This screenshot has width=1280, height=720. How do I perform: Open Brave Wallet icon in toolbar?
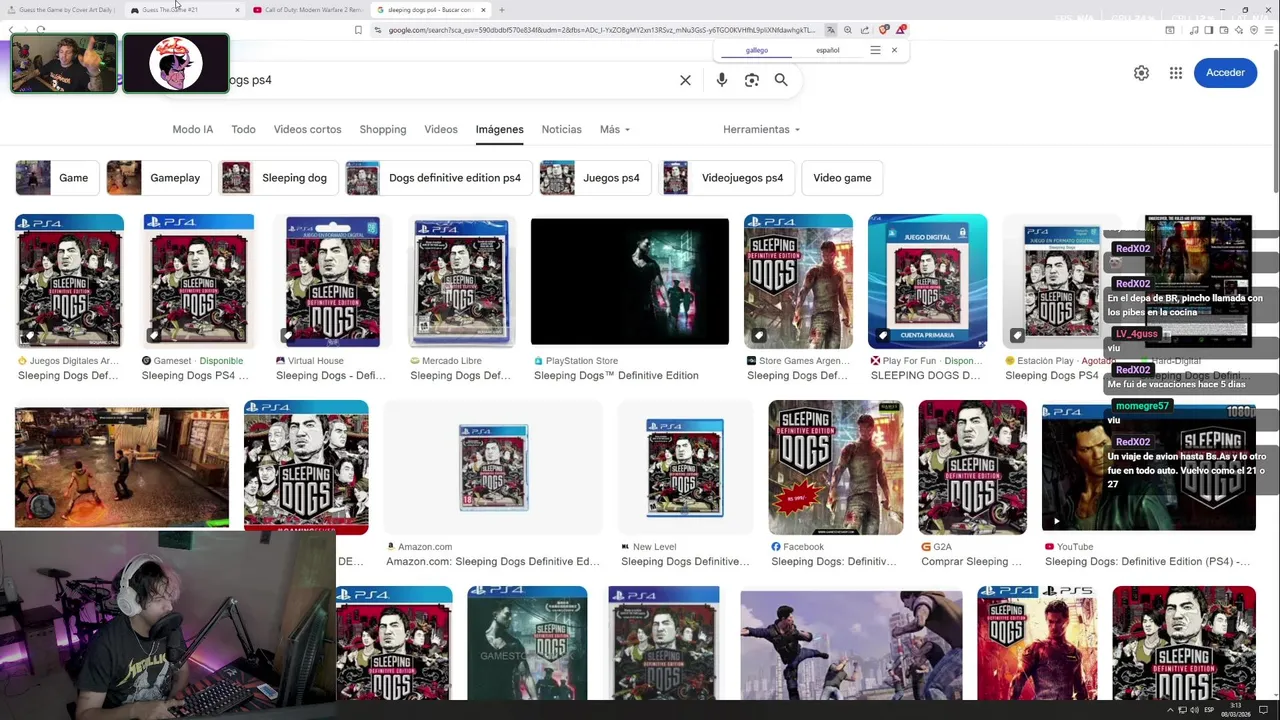click(1224, 30)
